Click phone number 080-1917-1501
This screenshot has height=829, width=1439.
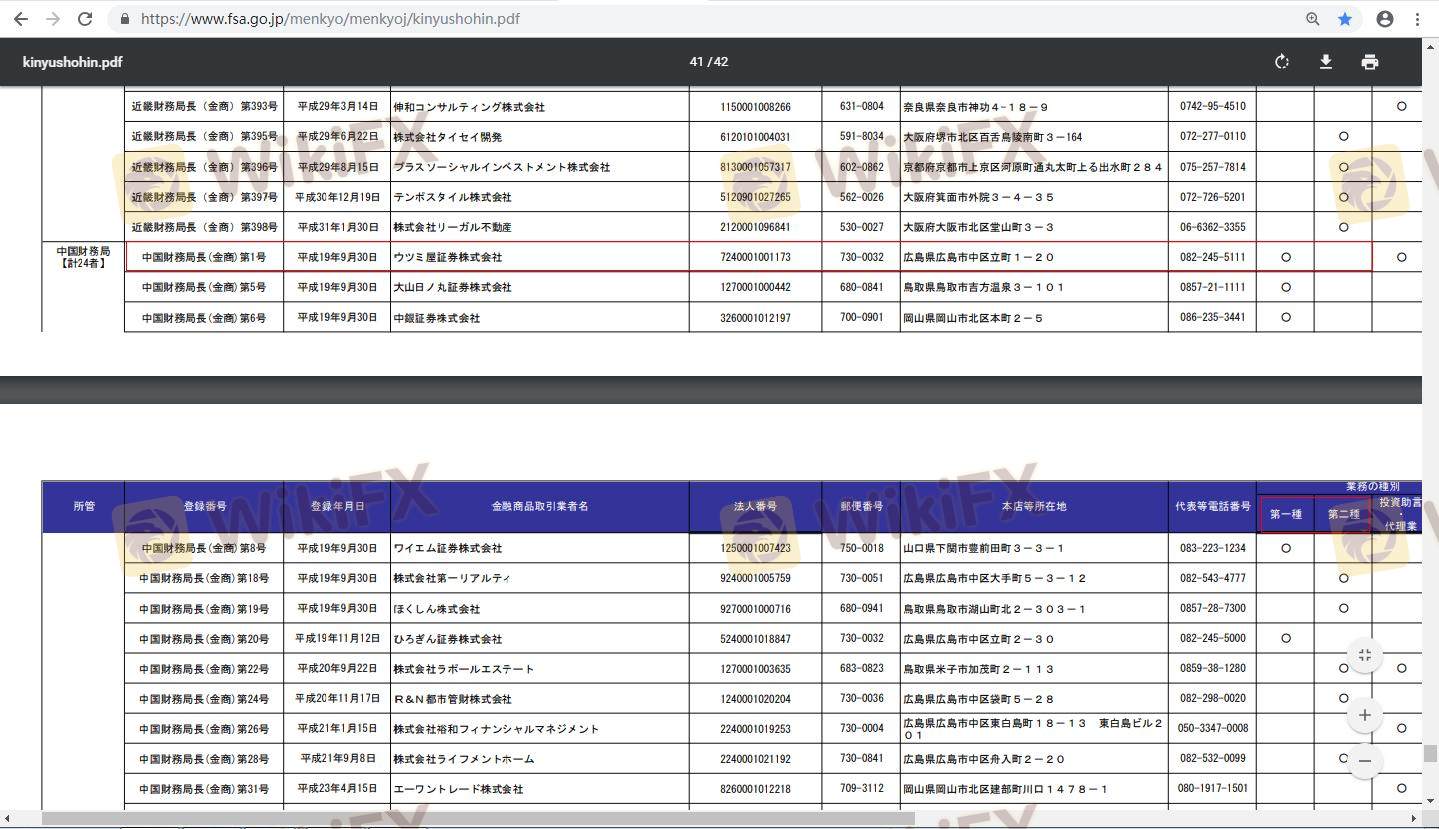point(1212,789)
